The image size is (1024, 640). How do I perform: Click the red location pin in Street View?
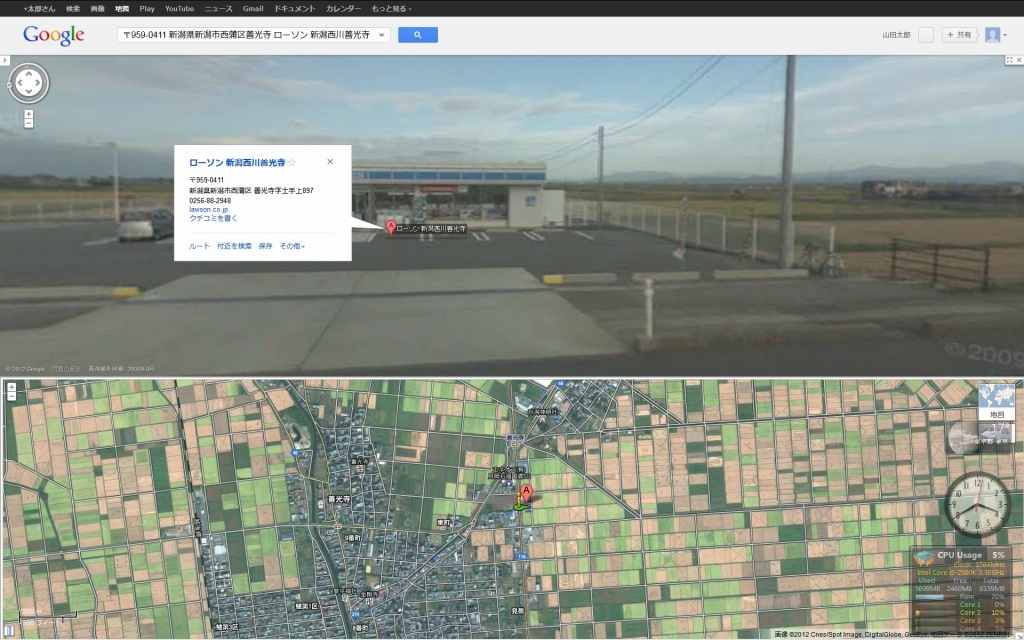coord(390,229)
